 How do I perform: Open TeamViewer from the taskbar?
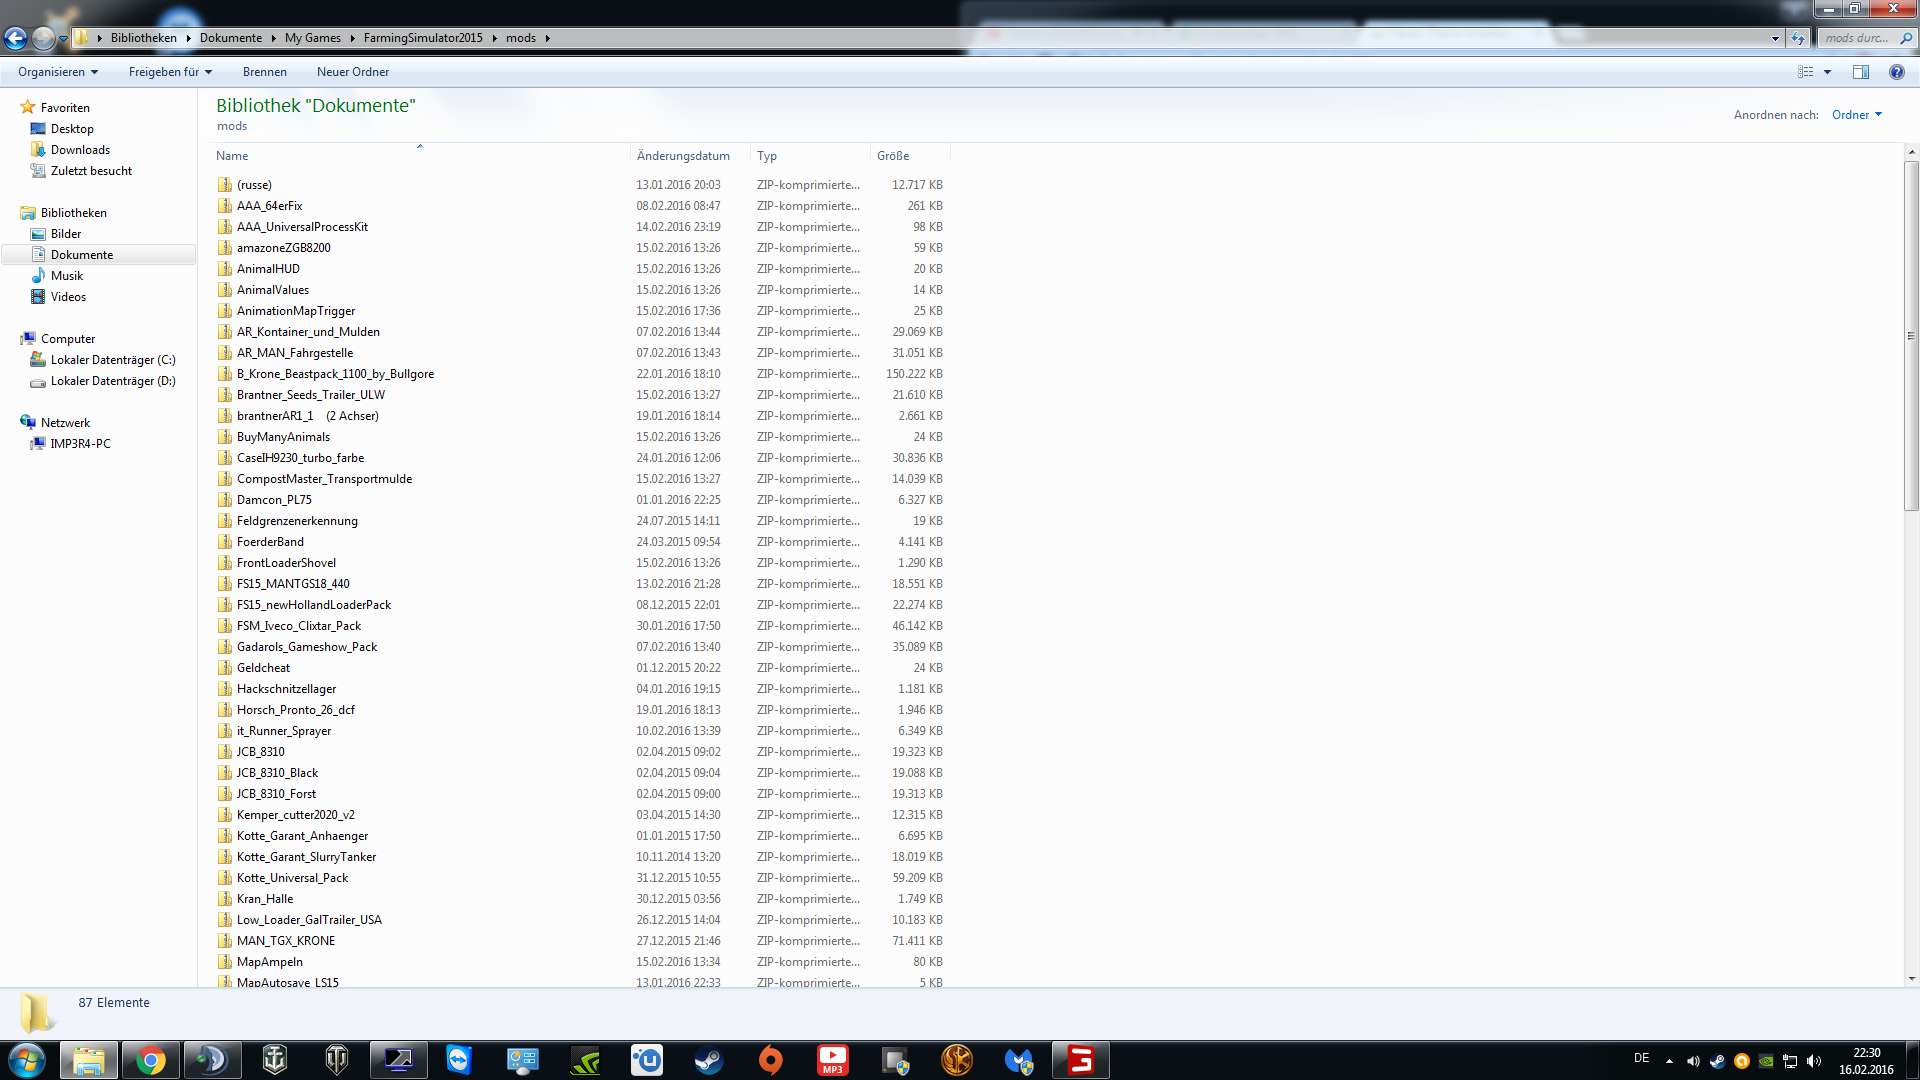pyautogui.click(x=459, y=1060)
